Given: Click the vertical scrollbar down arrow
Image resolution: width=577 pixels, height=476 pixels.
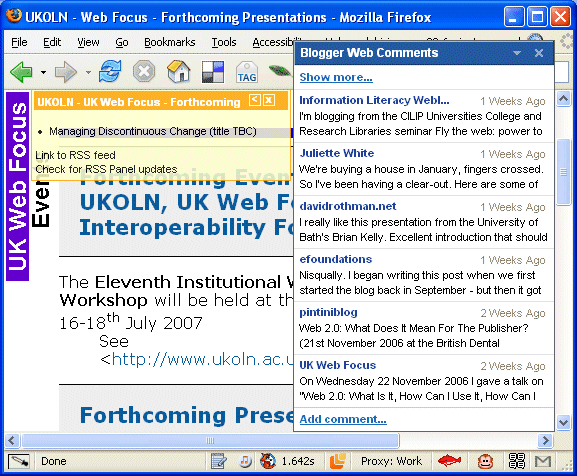Looking at the screenshot, I should (563, 422).
